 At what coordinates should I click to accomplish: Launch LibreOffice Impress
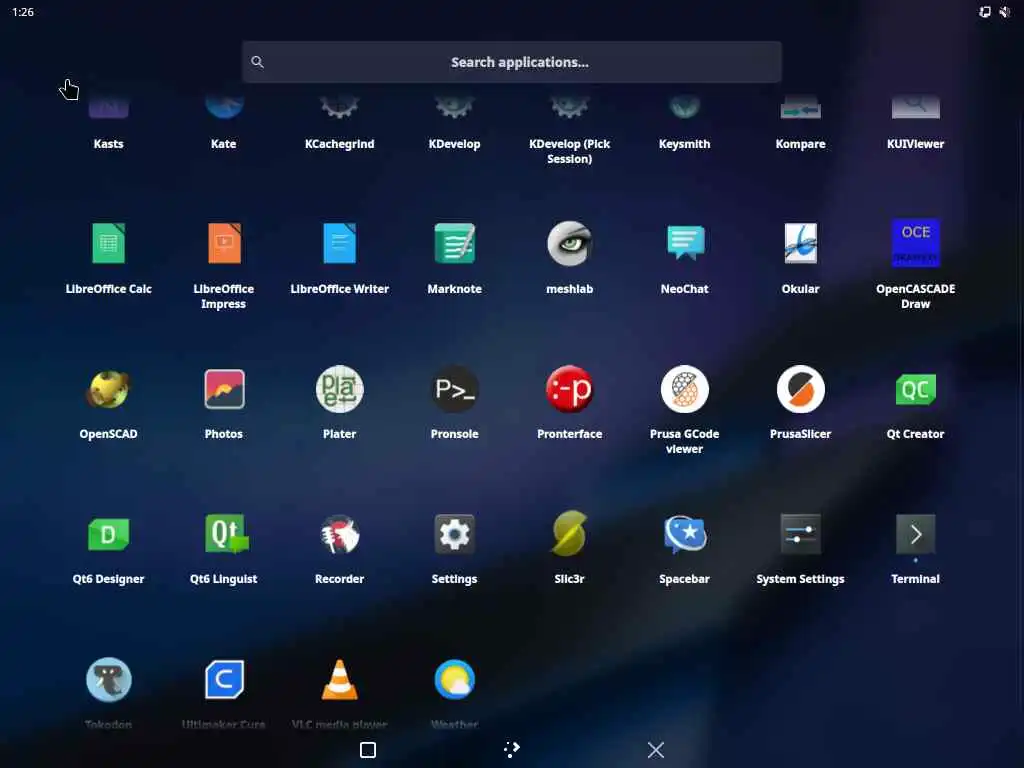(224, 264)
